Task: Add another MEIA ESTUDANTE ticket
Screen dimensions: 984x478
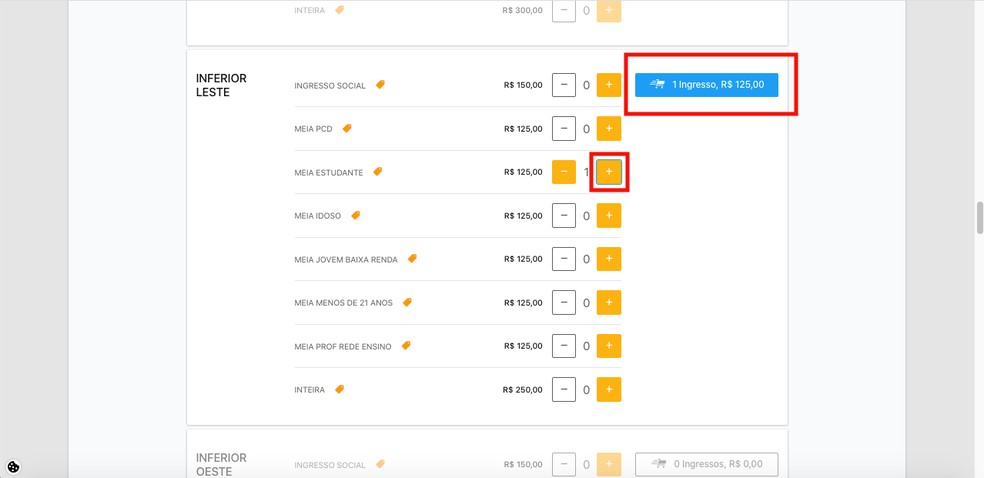Action: [609, 172]
